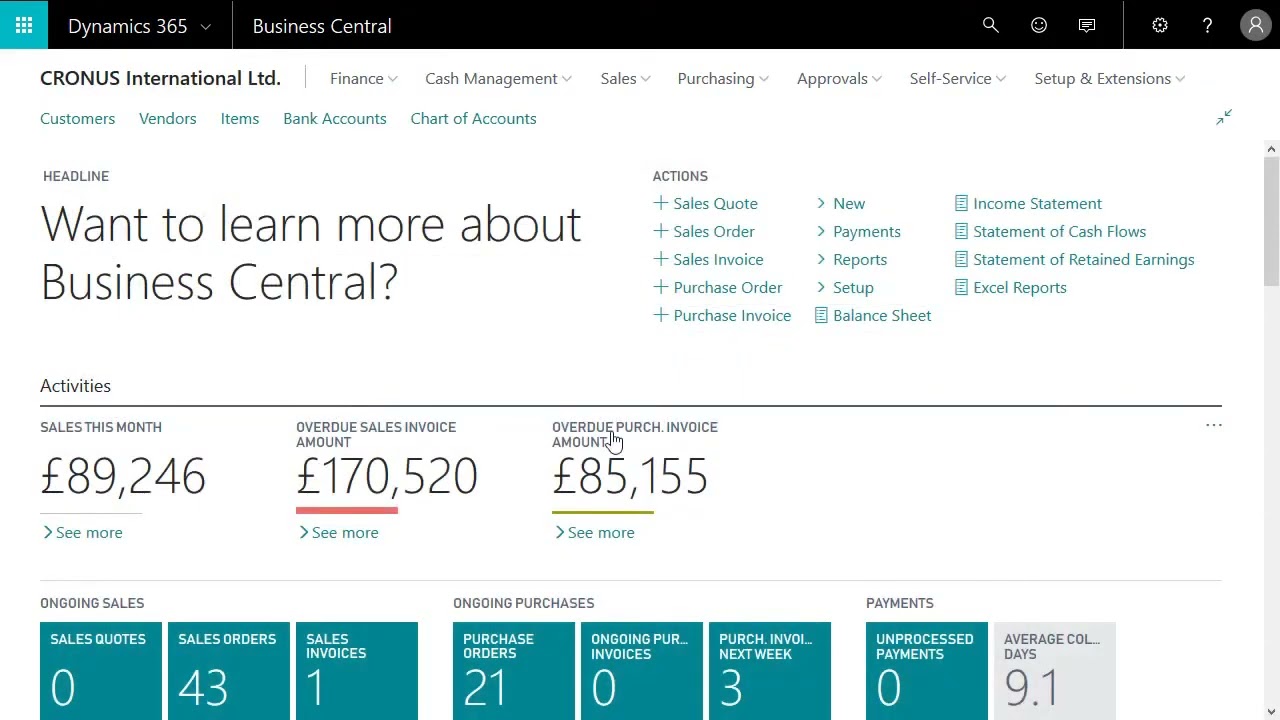See more under Overdue Sales Invoice Amount

pos(338,532)
